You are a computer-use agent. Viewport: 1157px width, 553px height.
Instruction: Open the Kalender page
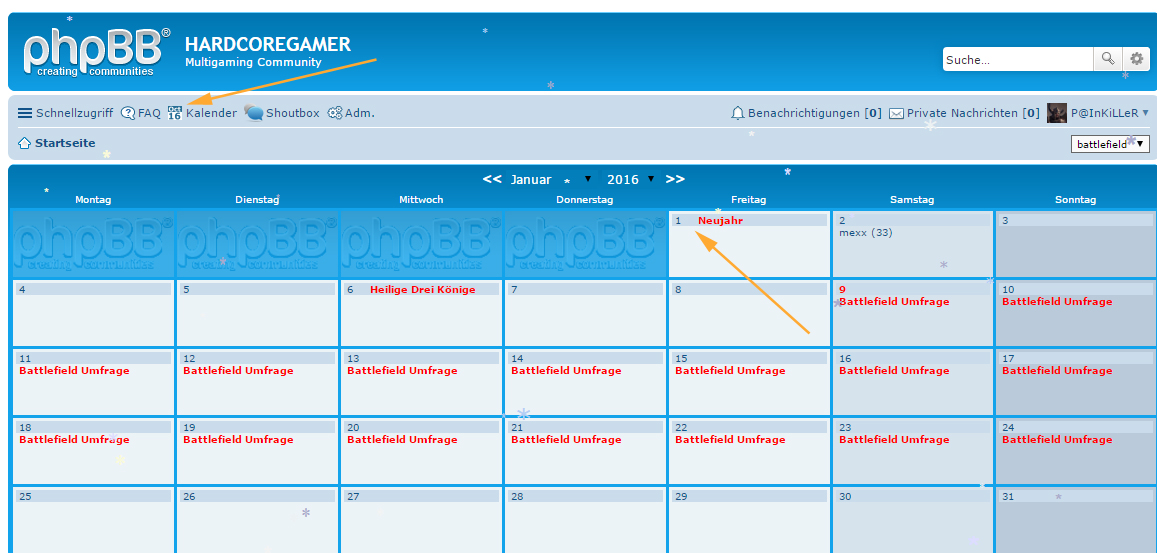211,113
